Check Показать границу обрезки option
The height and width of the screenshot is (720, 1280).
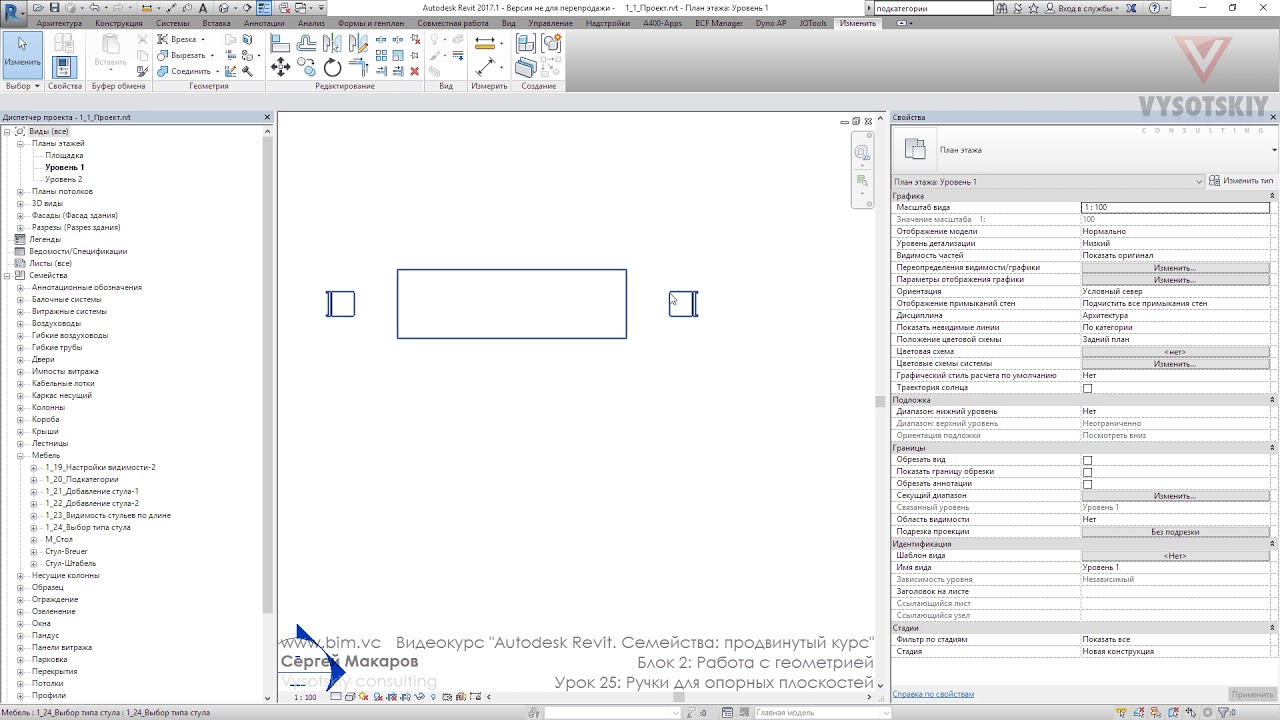click(1087, 472)
